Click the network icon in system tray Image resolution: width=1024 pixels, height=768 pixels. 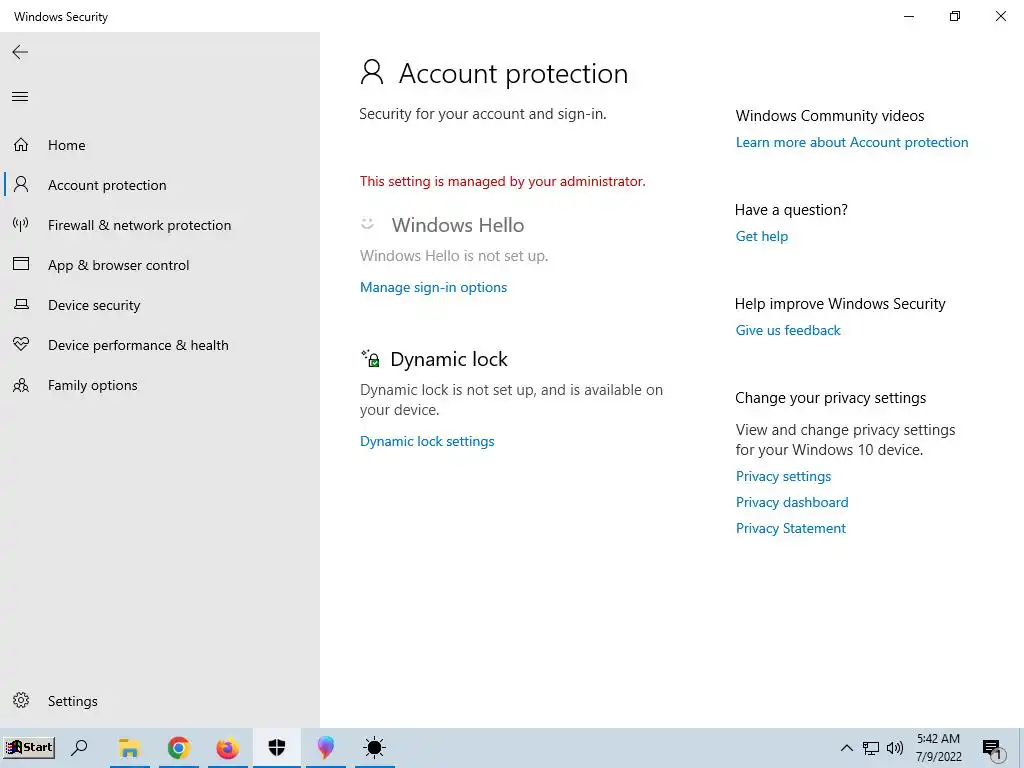[x=871, y=748]
